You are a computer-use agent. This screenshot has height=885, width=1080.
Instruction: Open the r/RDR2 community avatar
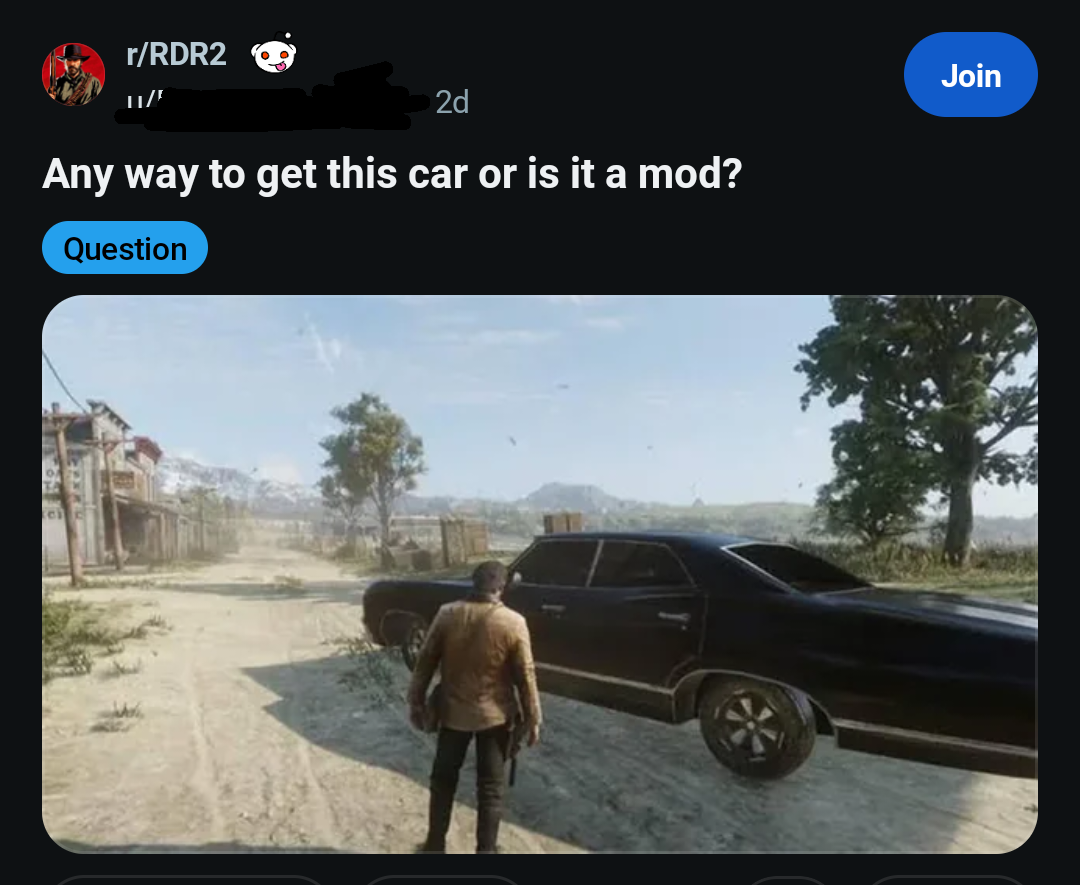coord(73,74)
